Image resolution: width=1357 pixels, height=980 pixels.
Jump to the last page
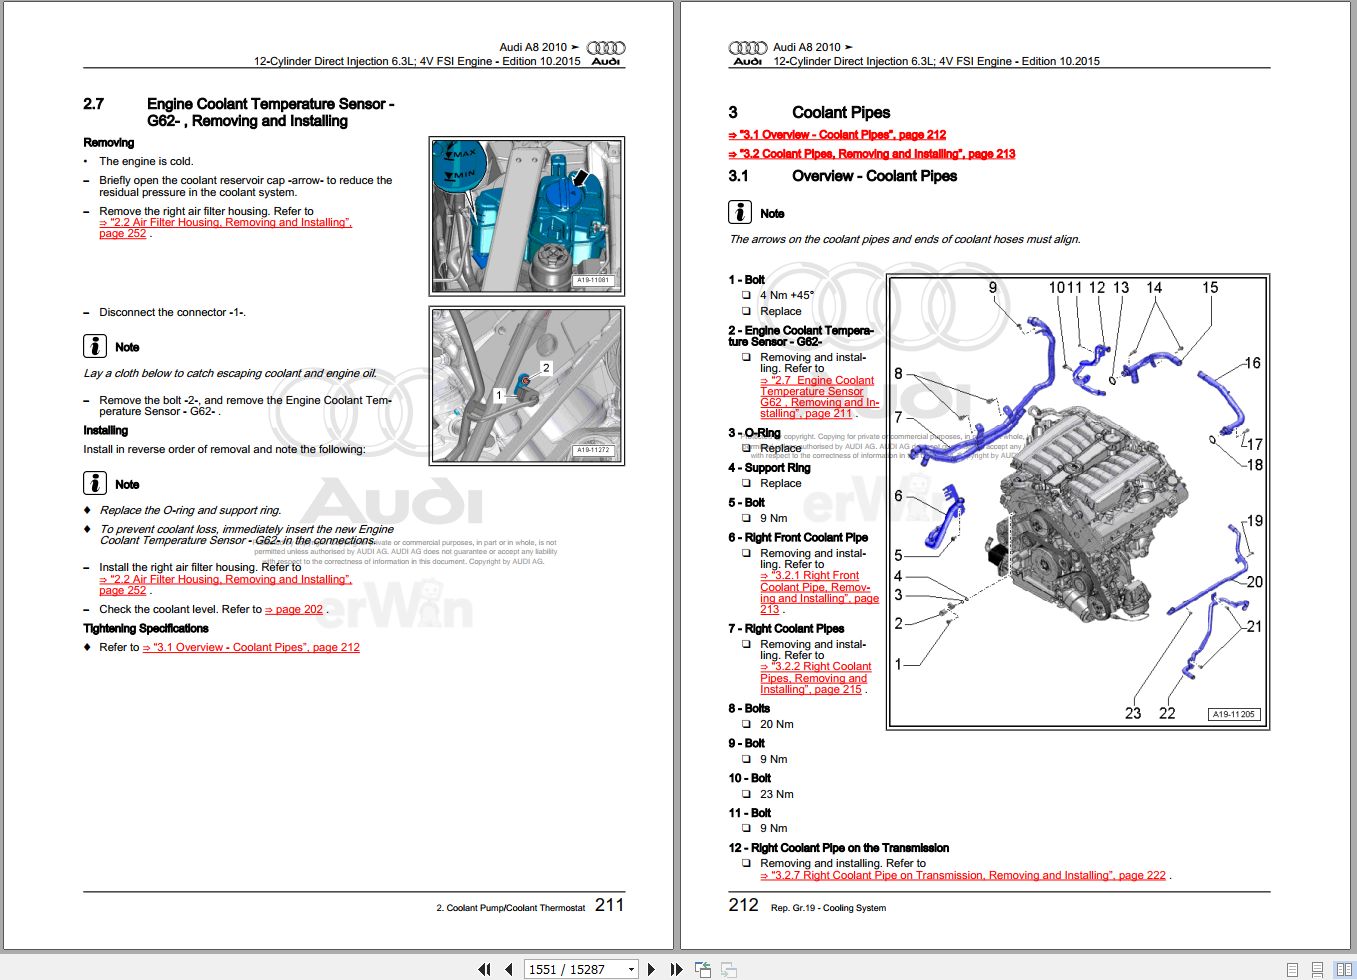tap(676, 969)
